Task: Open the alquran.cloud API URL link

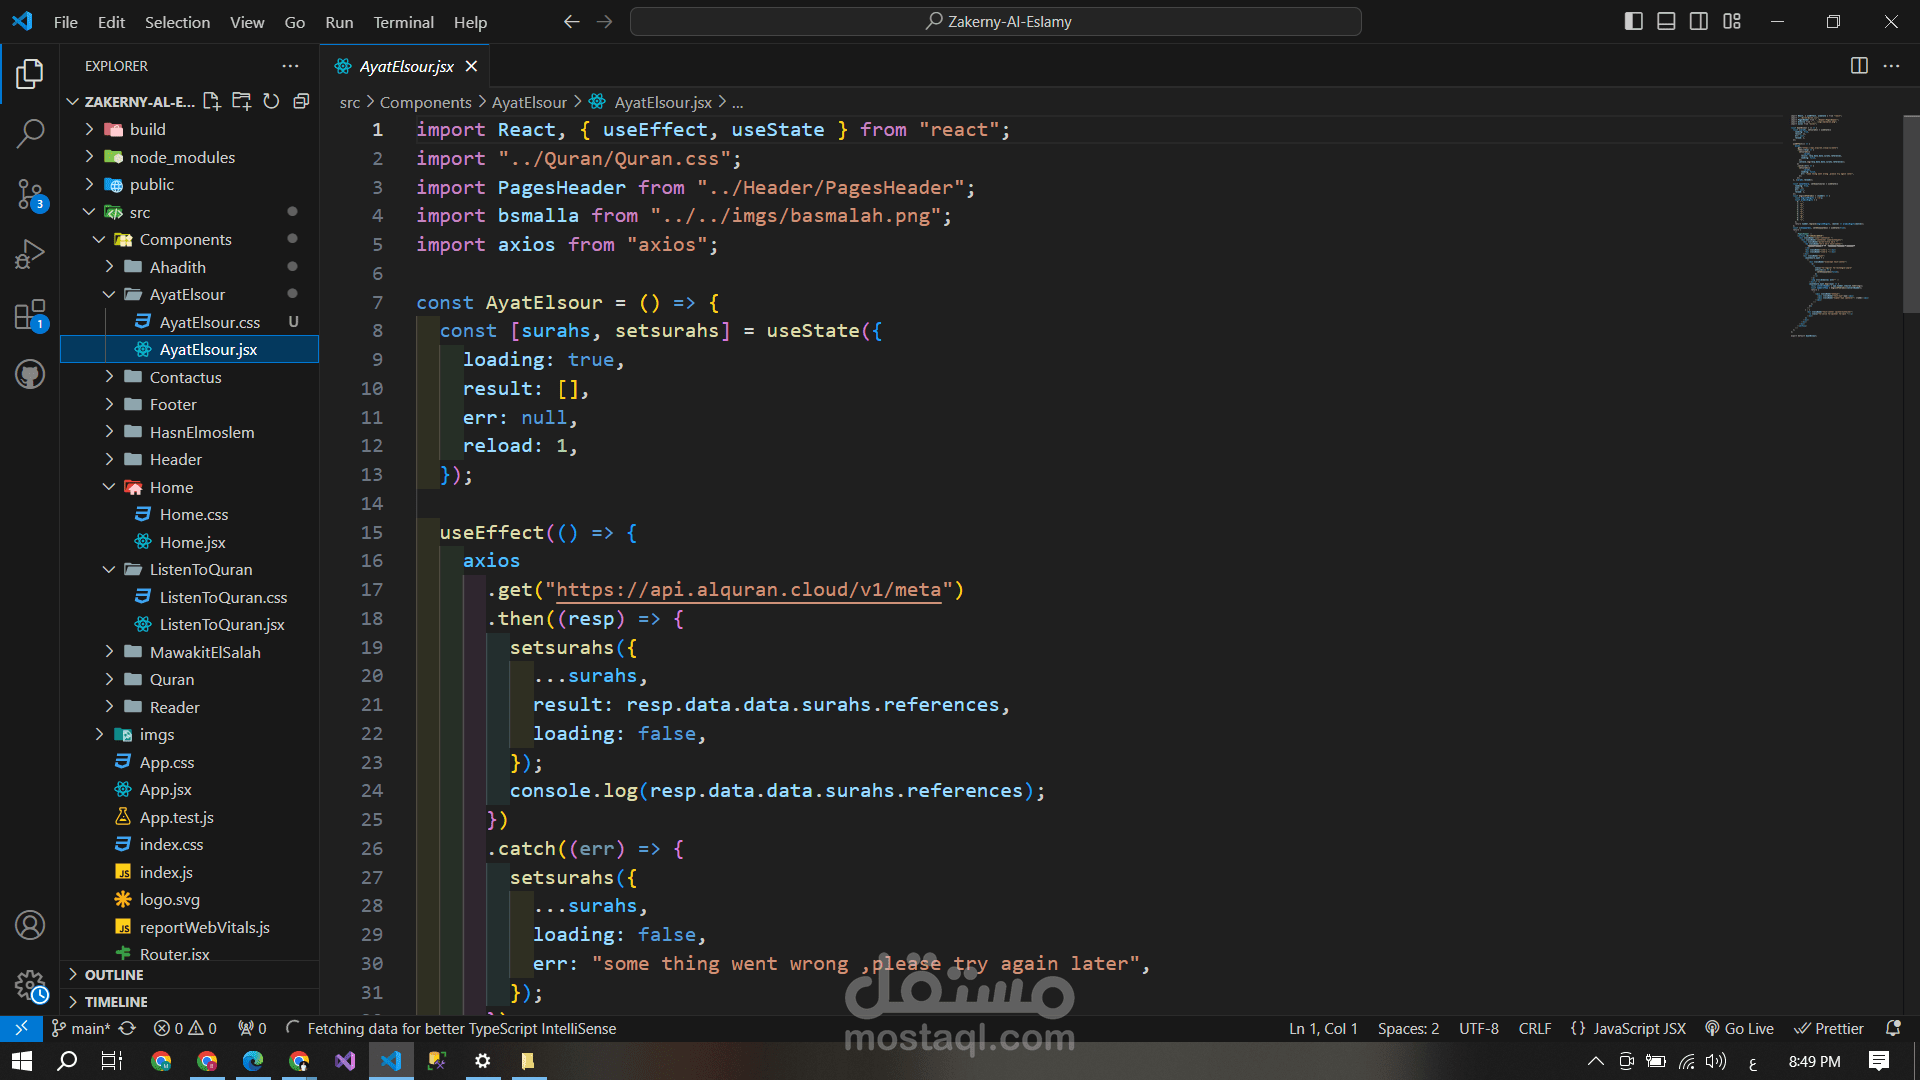Action: click(748, 590)
